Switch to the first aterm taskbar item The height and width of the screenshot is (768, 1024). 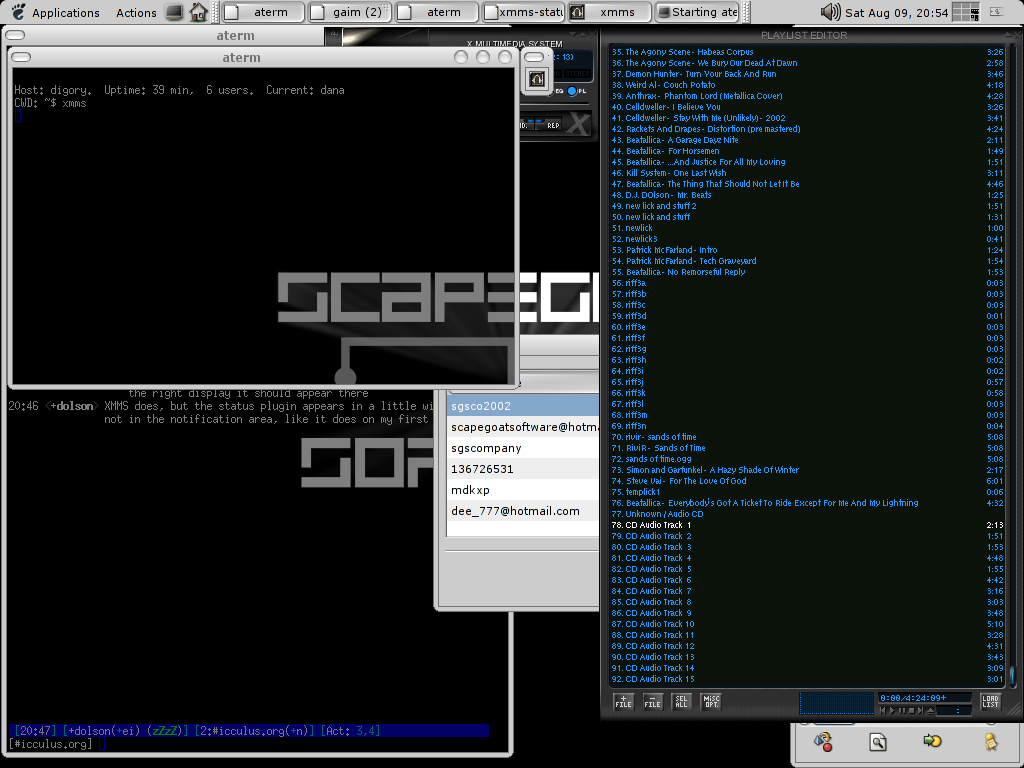pyautogui.click(x=263, y=12)
